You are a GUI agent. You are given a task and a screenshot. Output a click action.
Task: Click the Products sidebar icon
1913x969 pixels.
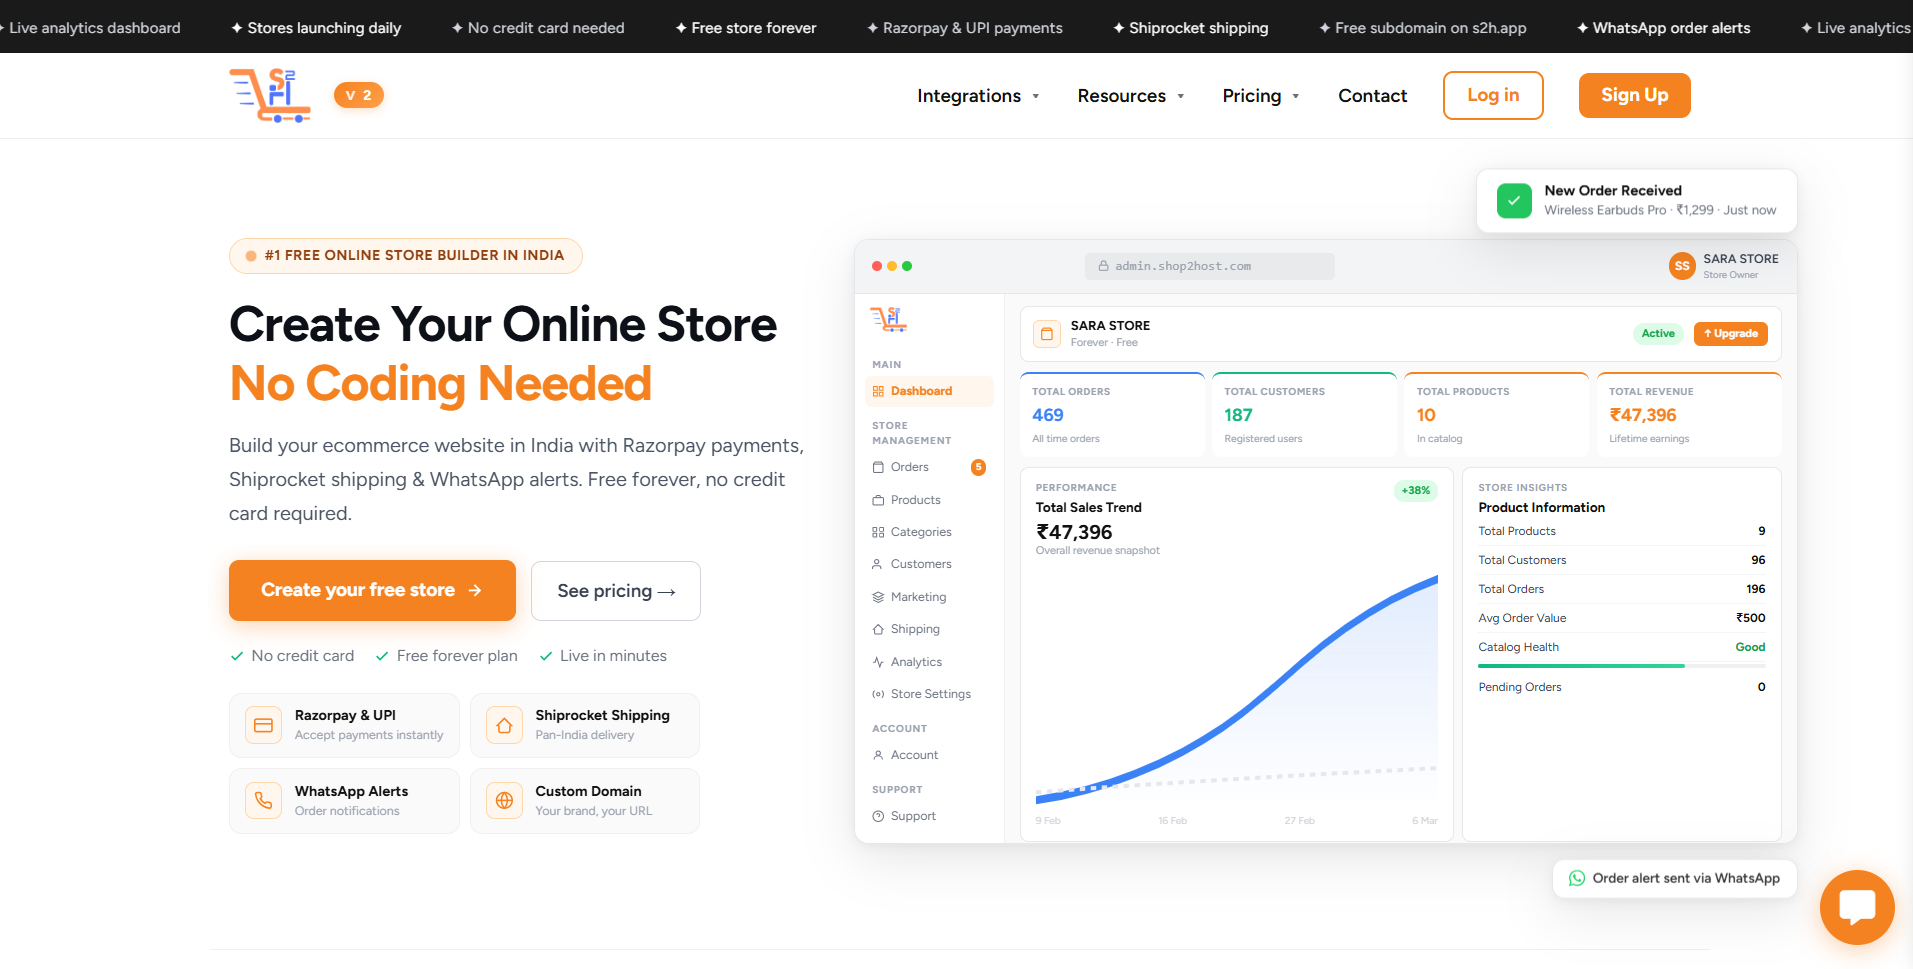878,500
